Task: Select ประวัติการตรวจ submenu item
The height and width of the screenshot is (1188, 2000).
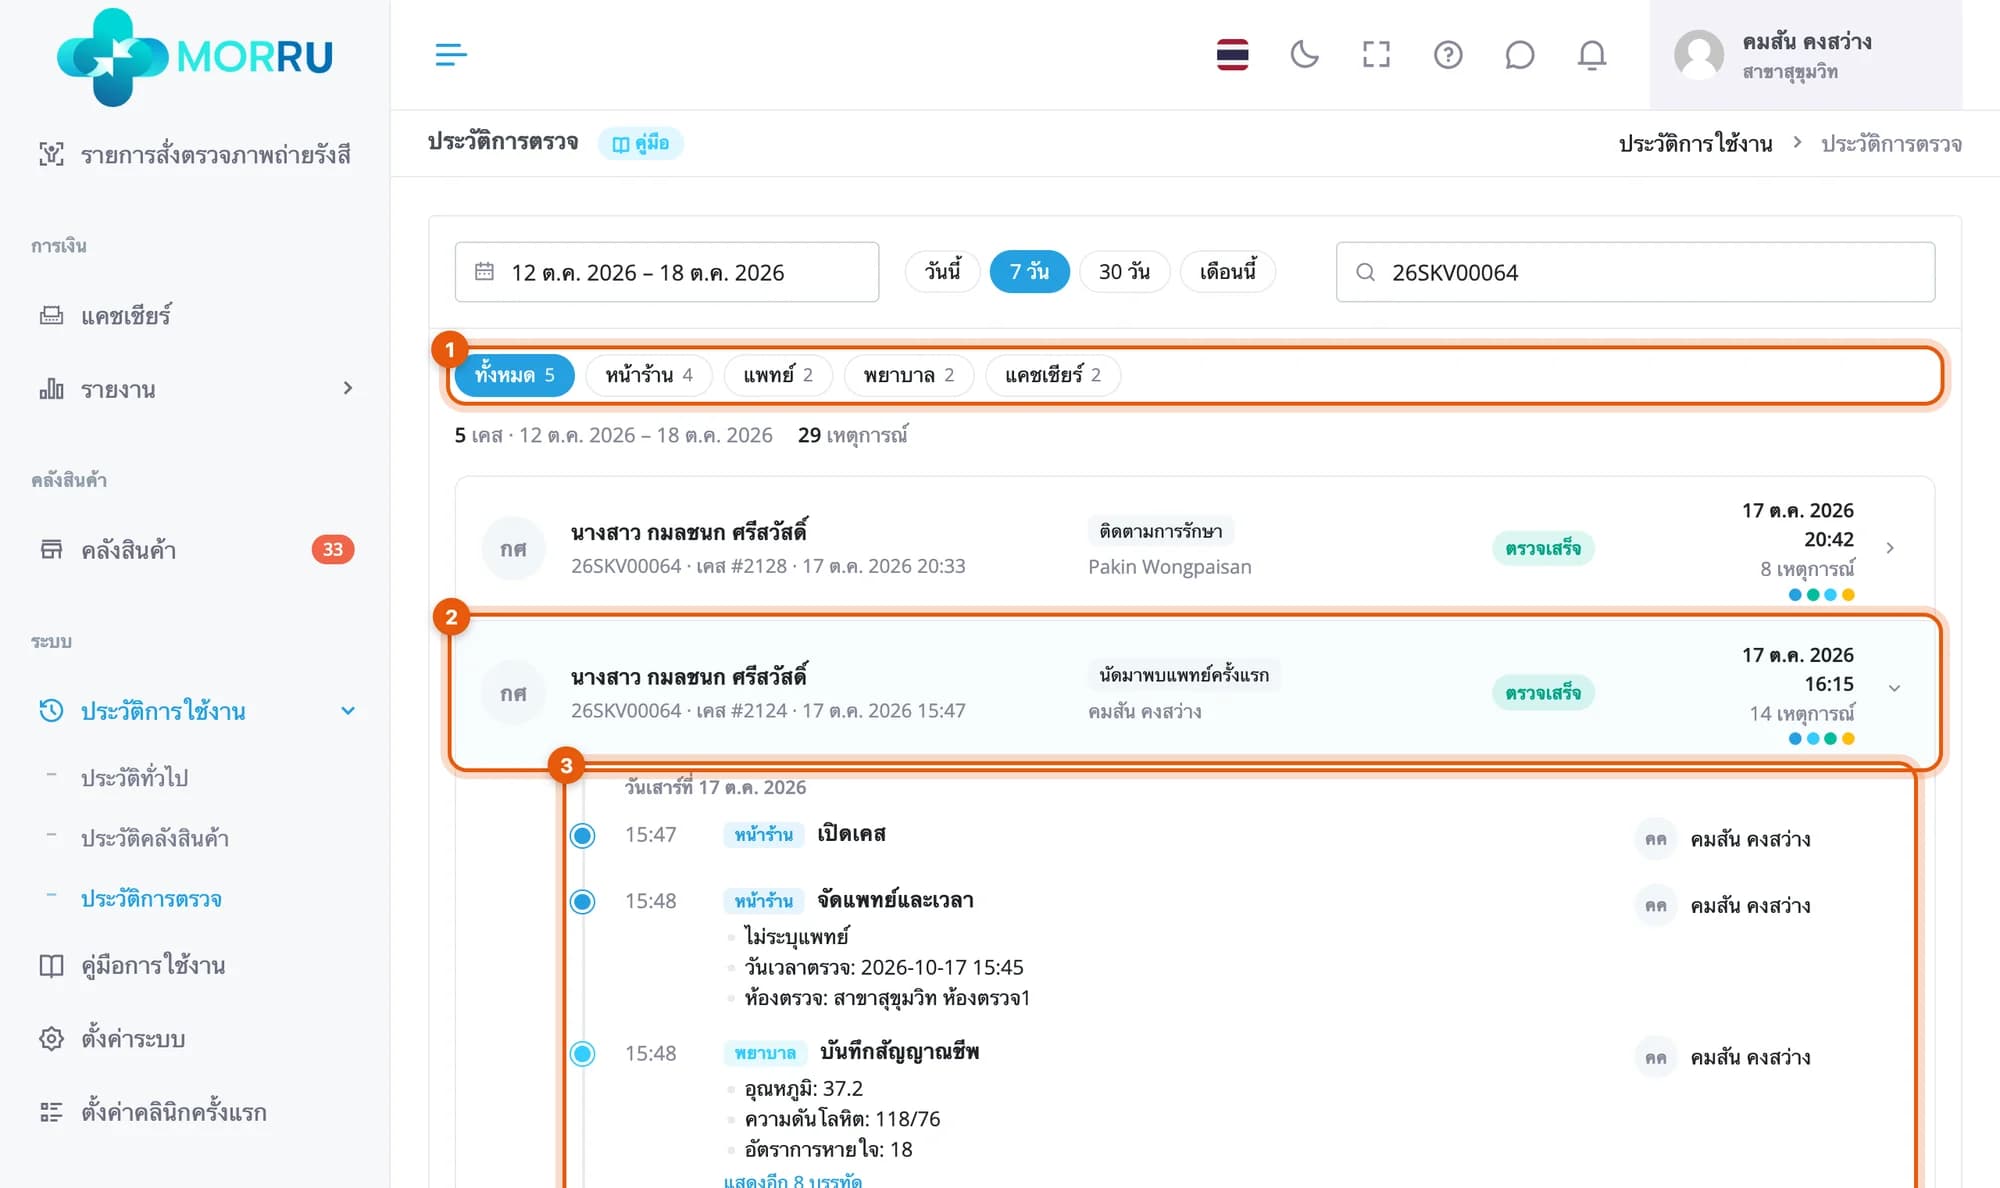Action: (151, 898)
